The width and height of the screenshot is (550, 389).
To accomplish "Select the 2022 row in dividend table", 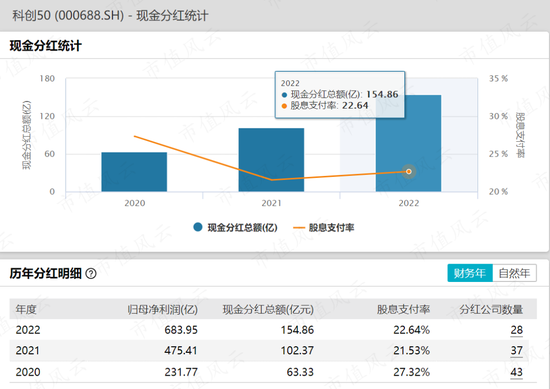I will (273, 330).
